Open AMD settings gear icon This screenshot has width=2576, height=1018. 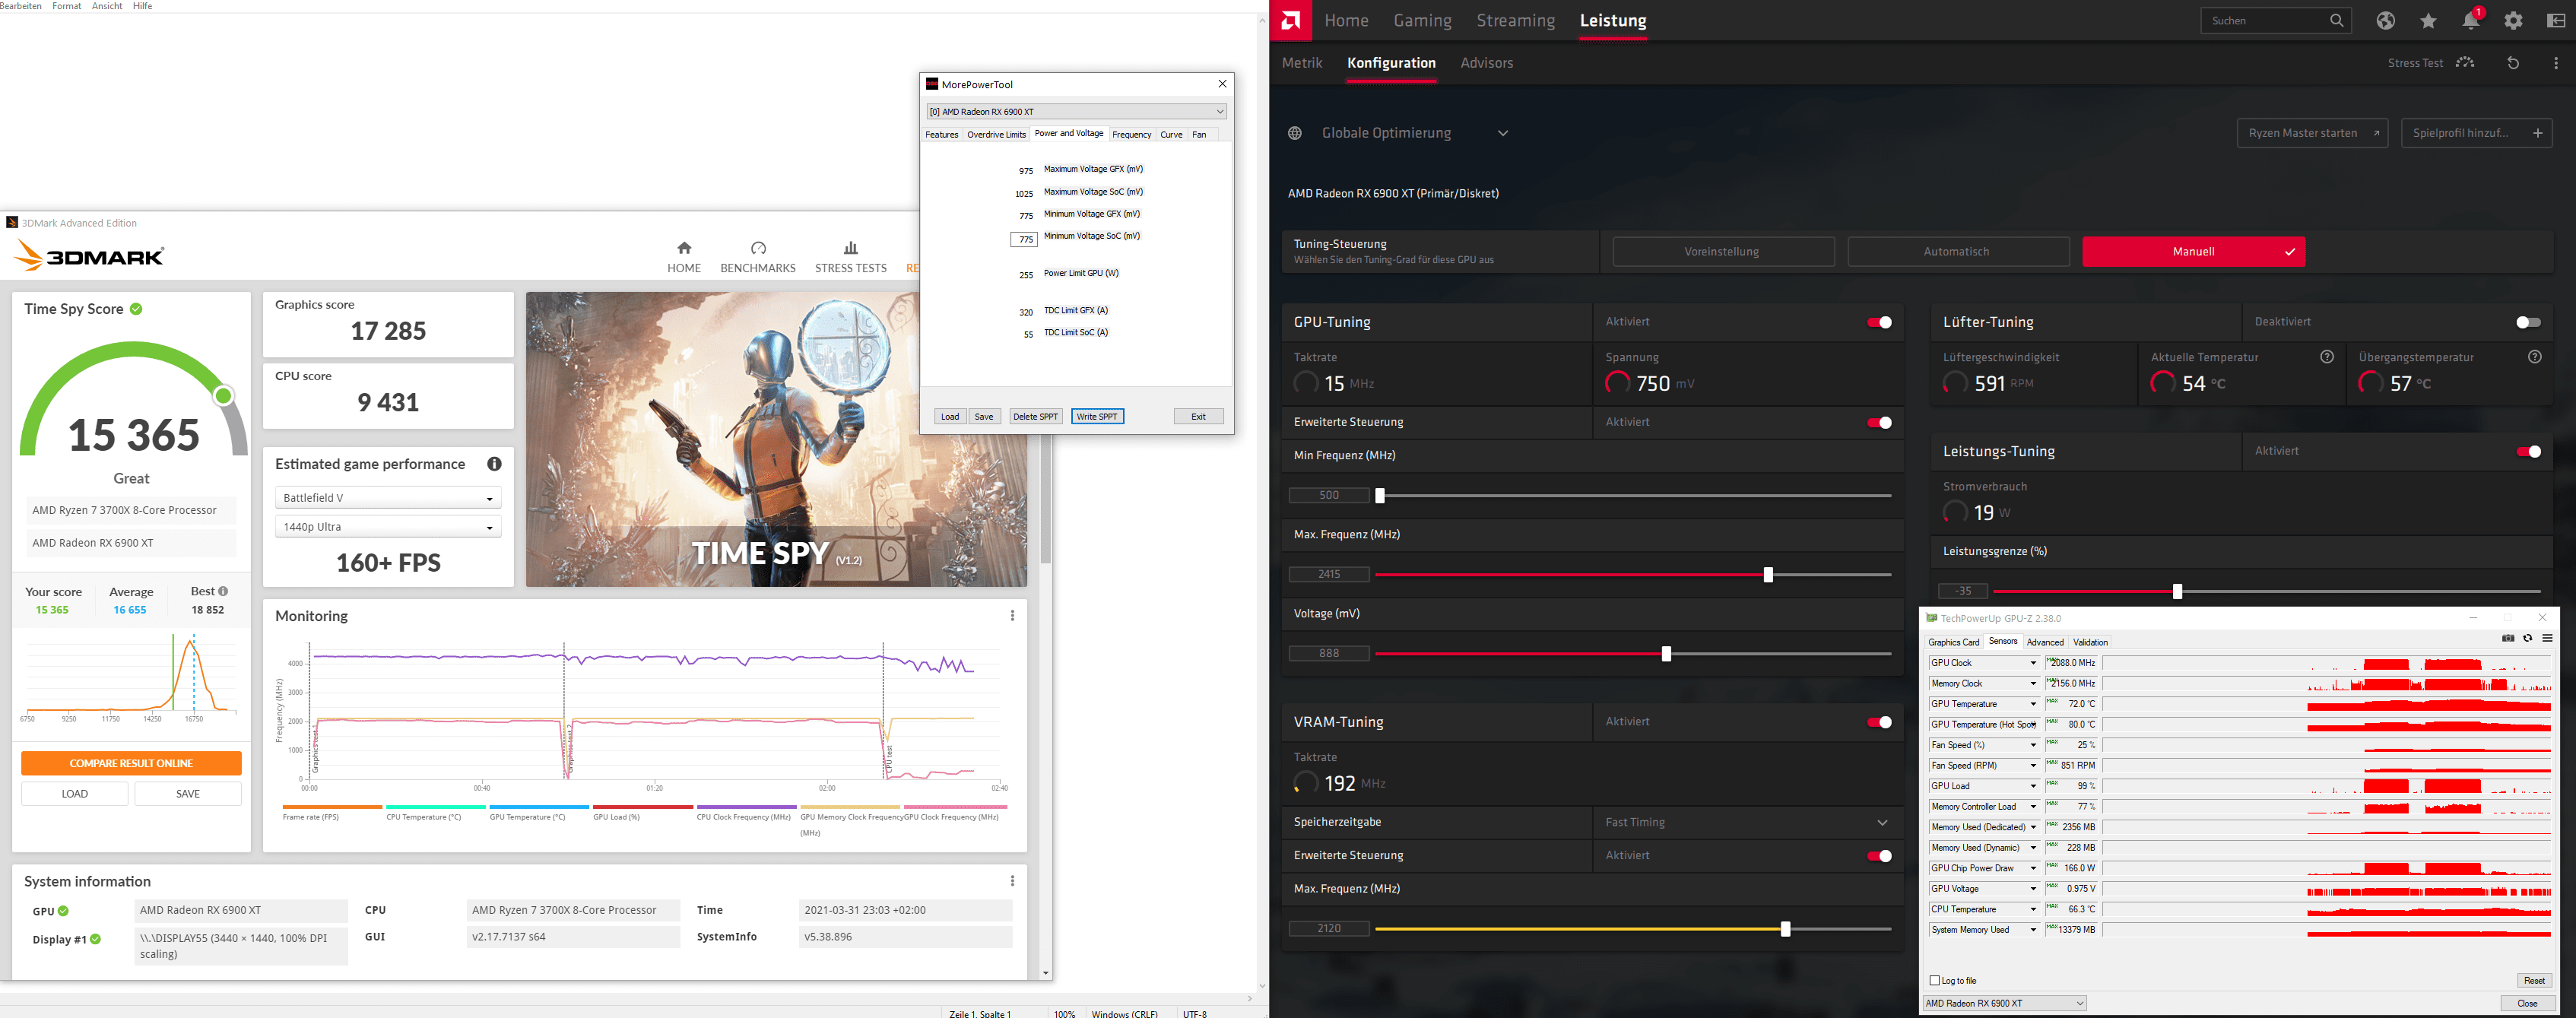[2513, 21]
